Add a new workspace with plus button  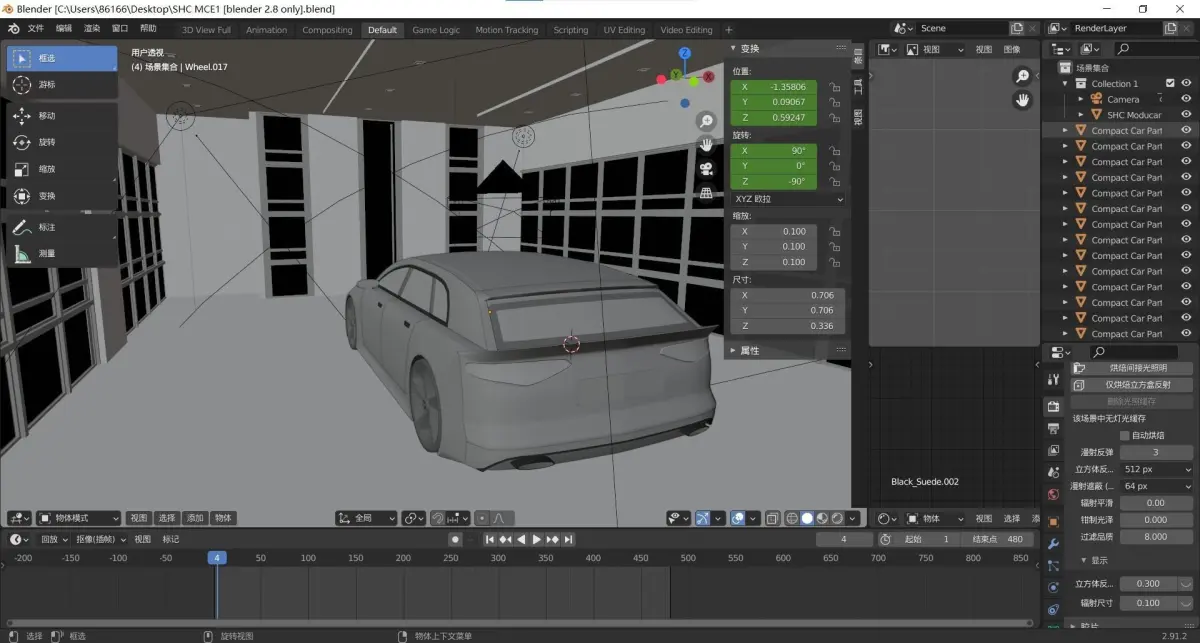(728, 30)
